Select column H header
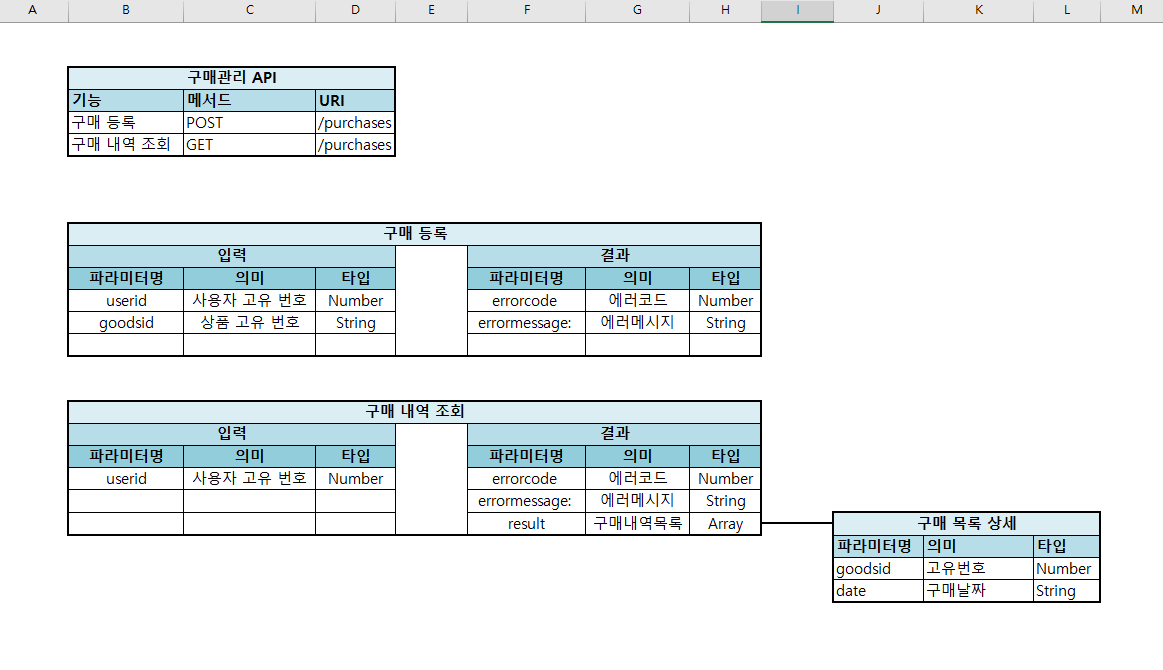The width and height of the screenshot is (1163, 670). 725,10
